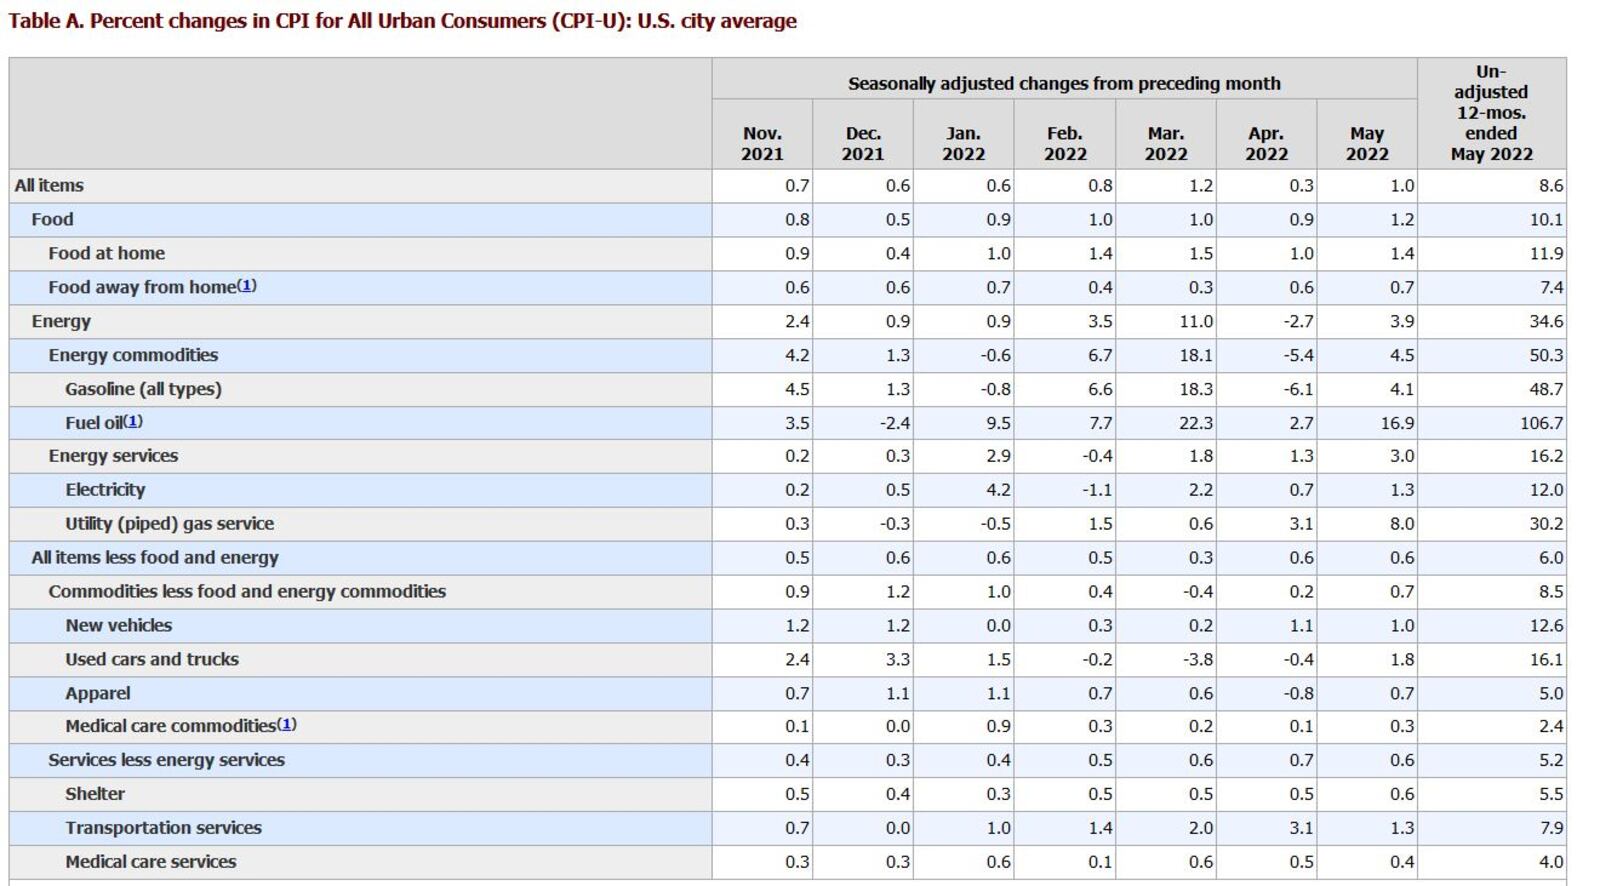1600x886 pixels.
Task: Open footnote (1) link beside Food away from home
Action: point(247,286)
